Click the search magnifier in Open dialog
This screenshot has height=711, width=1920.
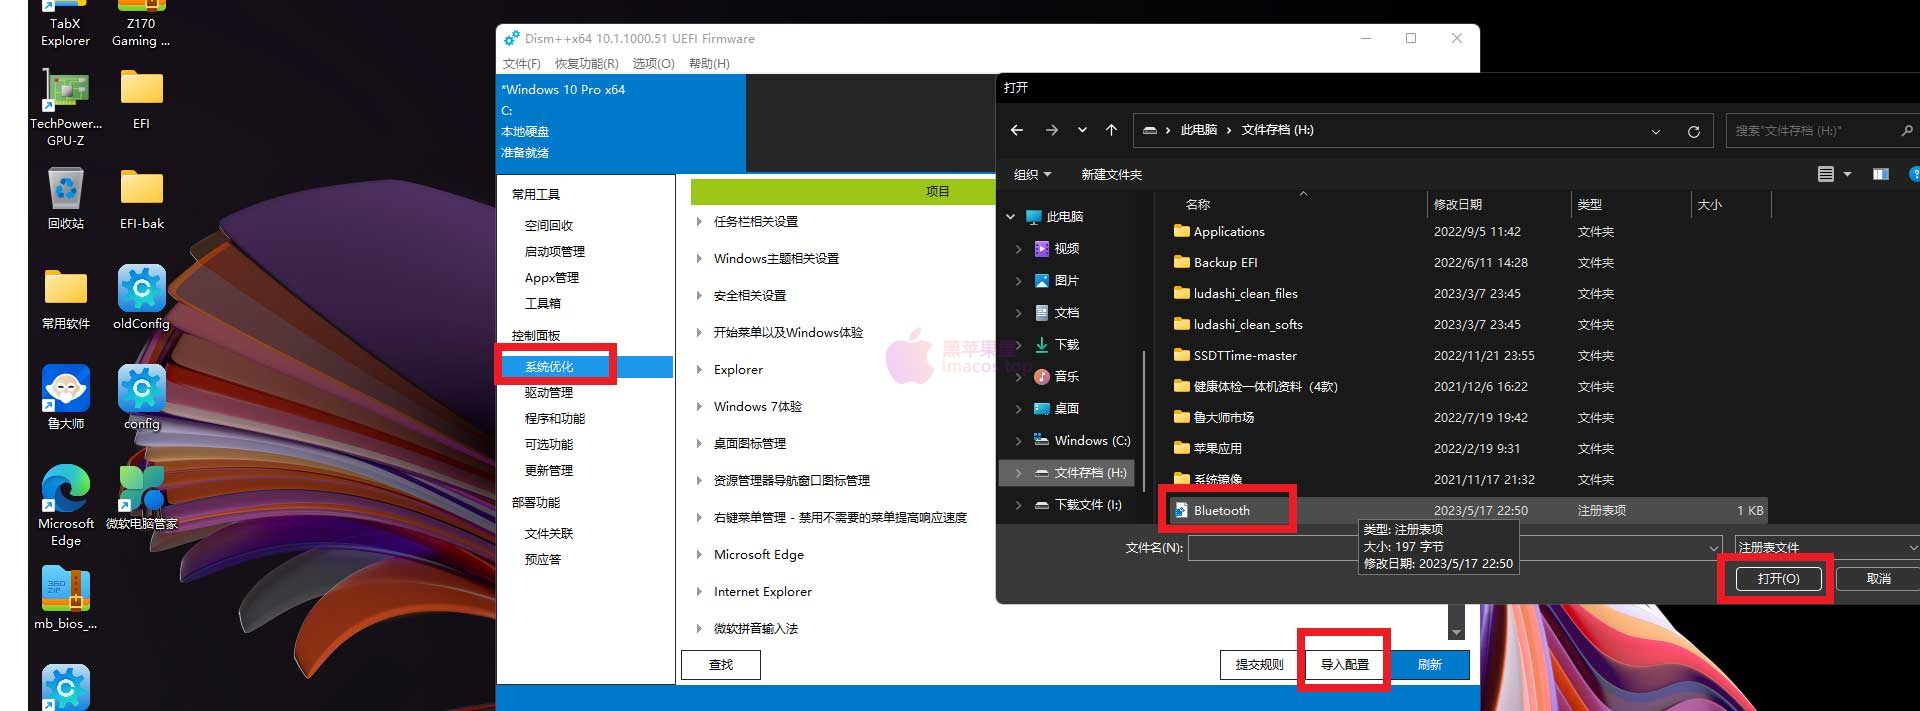(x=1906, y=130)
